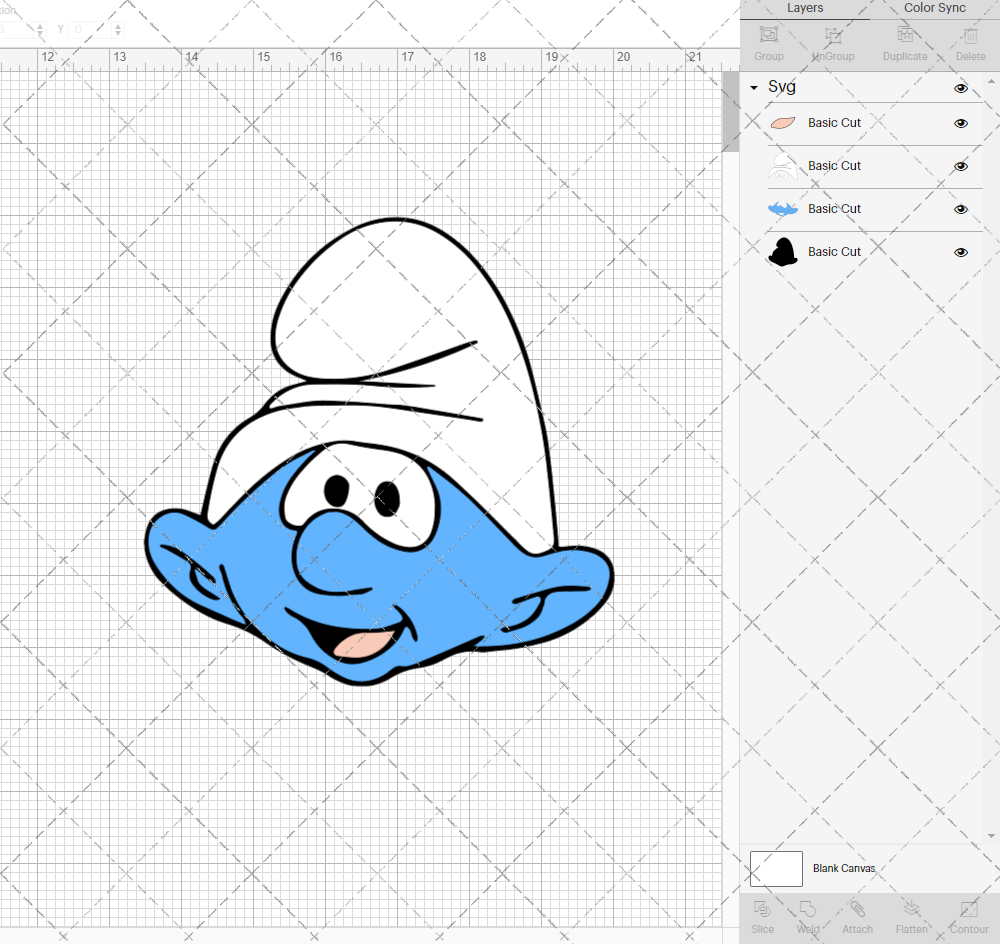Viewport: 1000px width, 944px height.
Task: Select the white hat layer thumbnail
Action: pyautogui.click(x=783, y=166)
